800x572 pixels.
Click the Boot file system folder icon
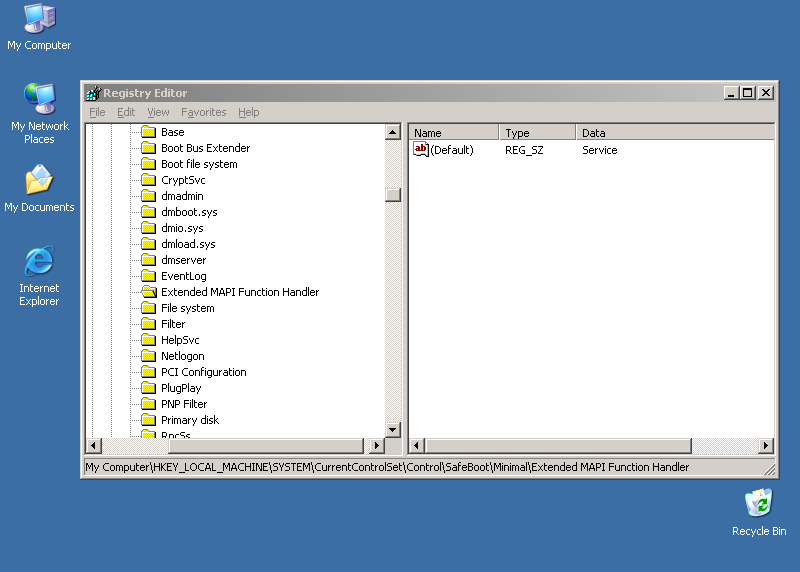pyautogui.click(x=148, y=164)
